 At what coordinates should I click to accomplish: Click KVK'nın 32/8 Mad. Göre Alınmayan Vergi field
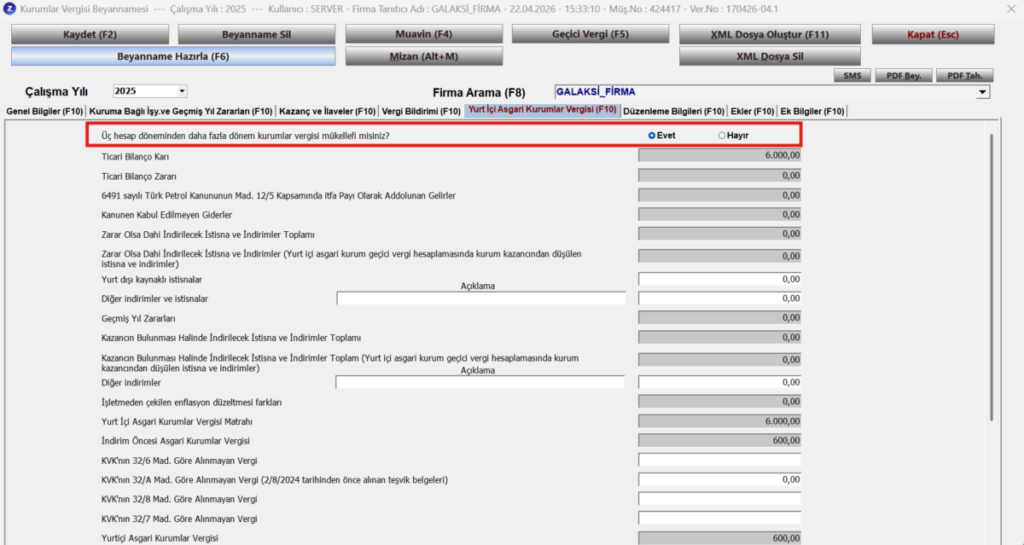pyautogui.click(x=720, y=499)
